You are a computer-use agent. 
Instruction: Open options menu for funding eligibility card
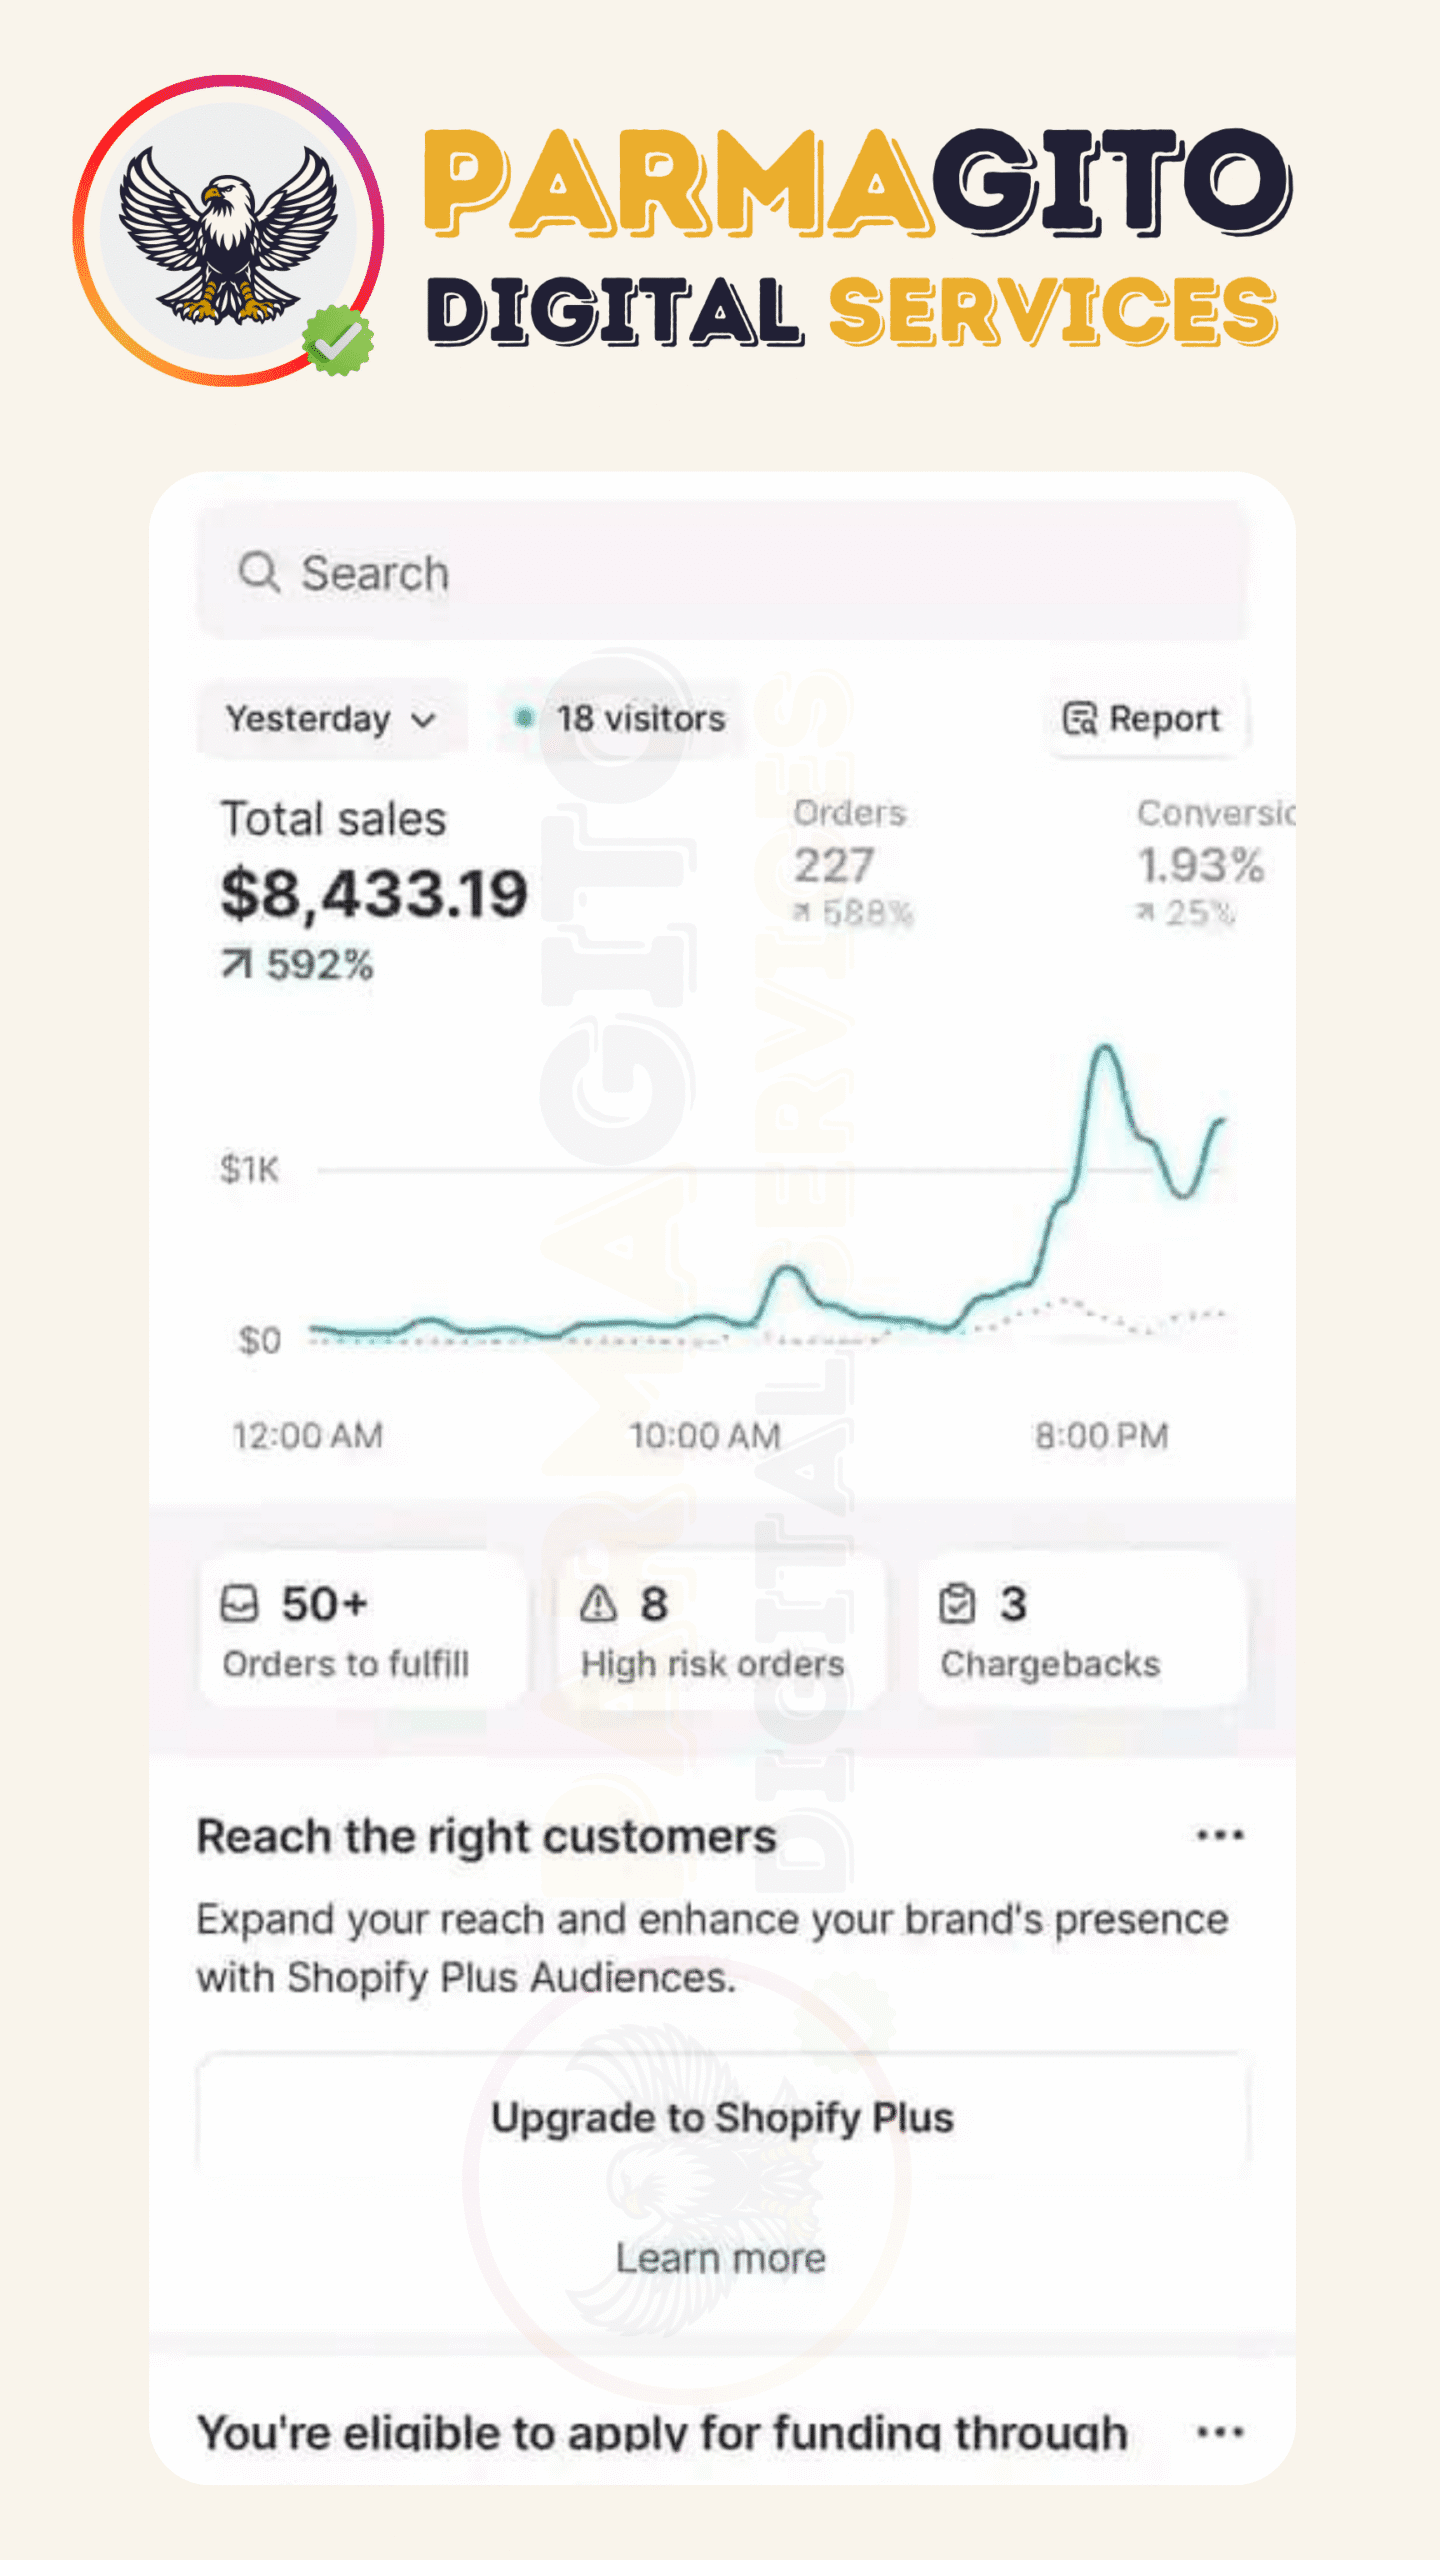pyautogui.click(x=1220, y=2432)
